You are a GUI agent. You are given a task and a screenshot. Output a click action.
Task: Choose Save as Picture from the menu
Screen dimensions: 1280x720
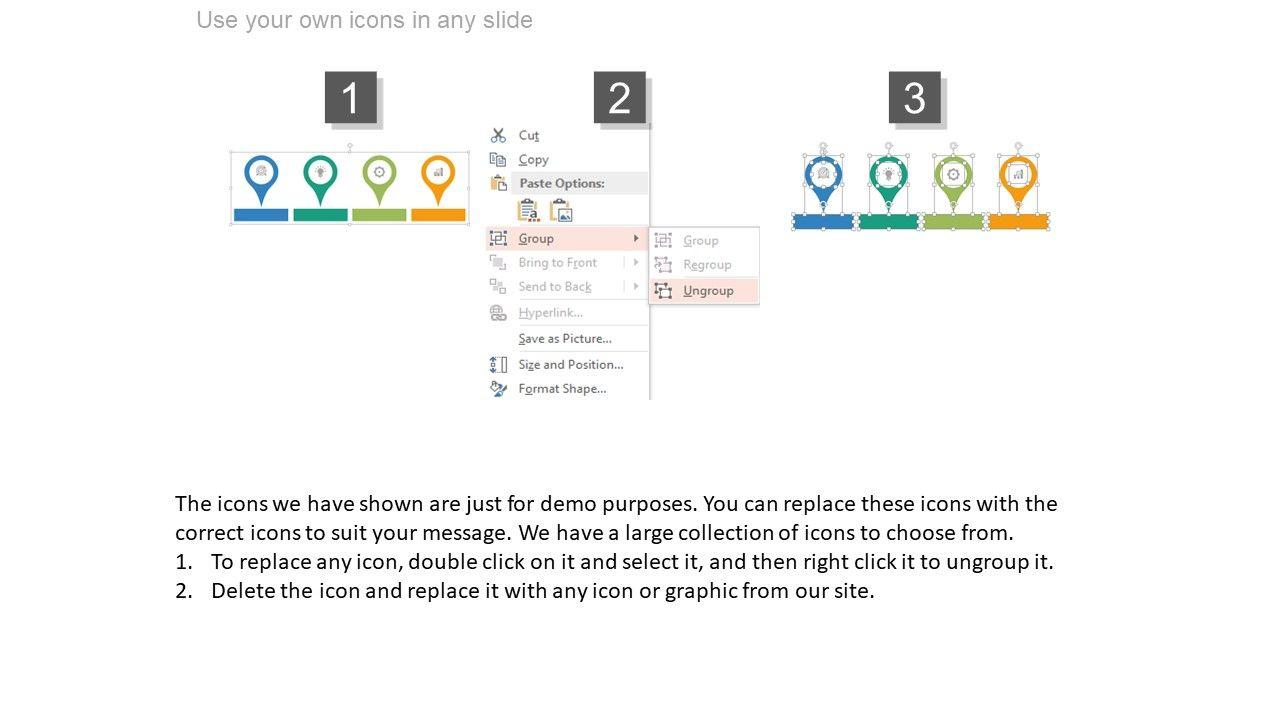click(567, 338)
